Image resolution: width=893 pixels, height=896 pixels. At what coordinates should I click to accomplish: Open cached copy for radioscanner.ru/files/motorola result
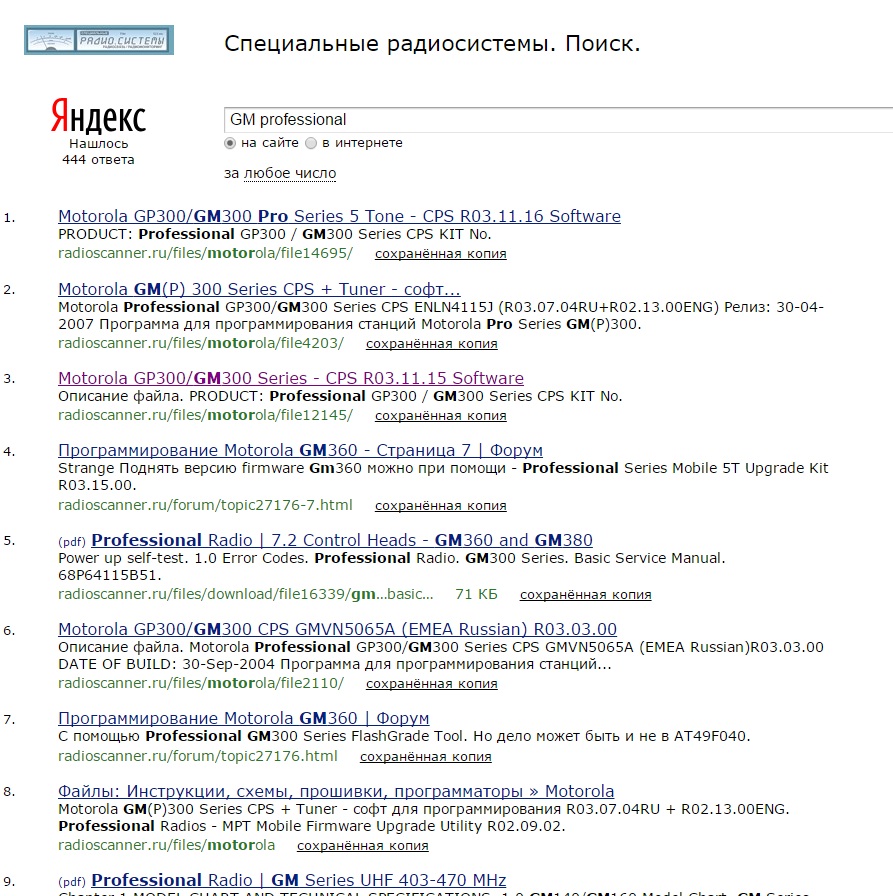click(x=363, y=846)
